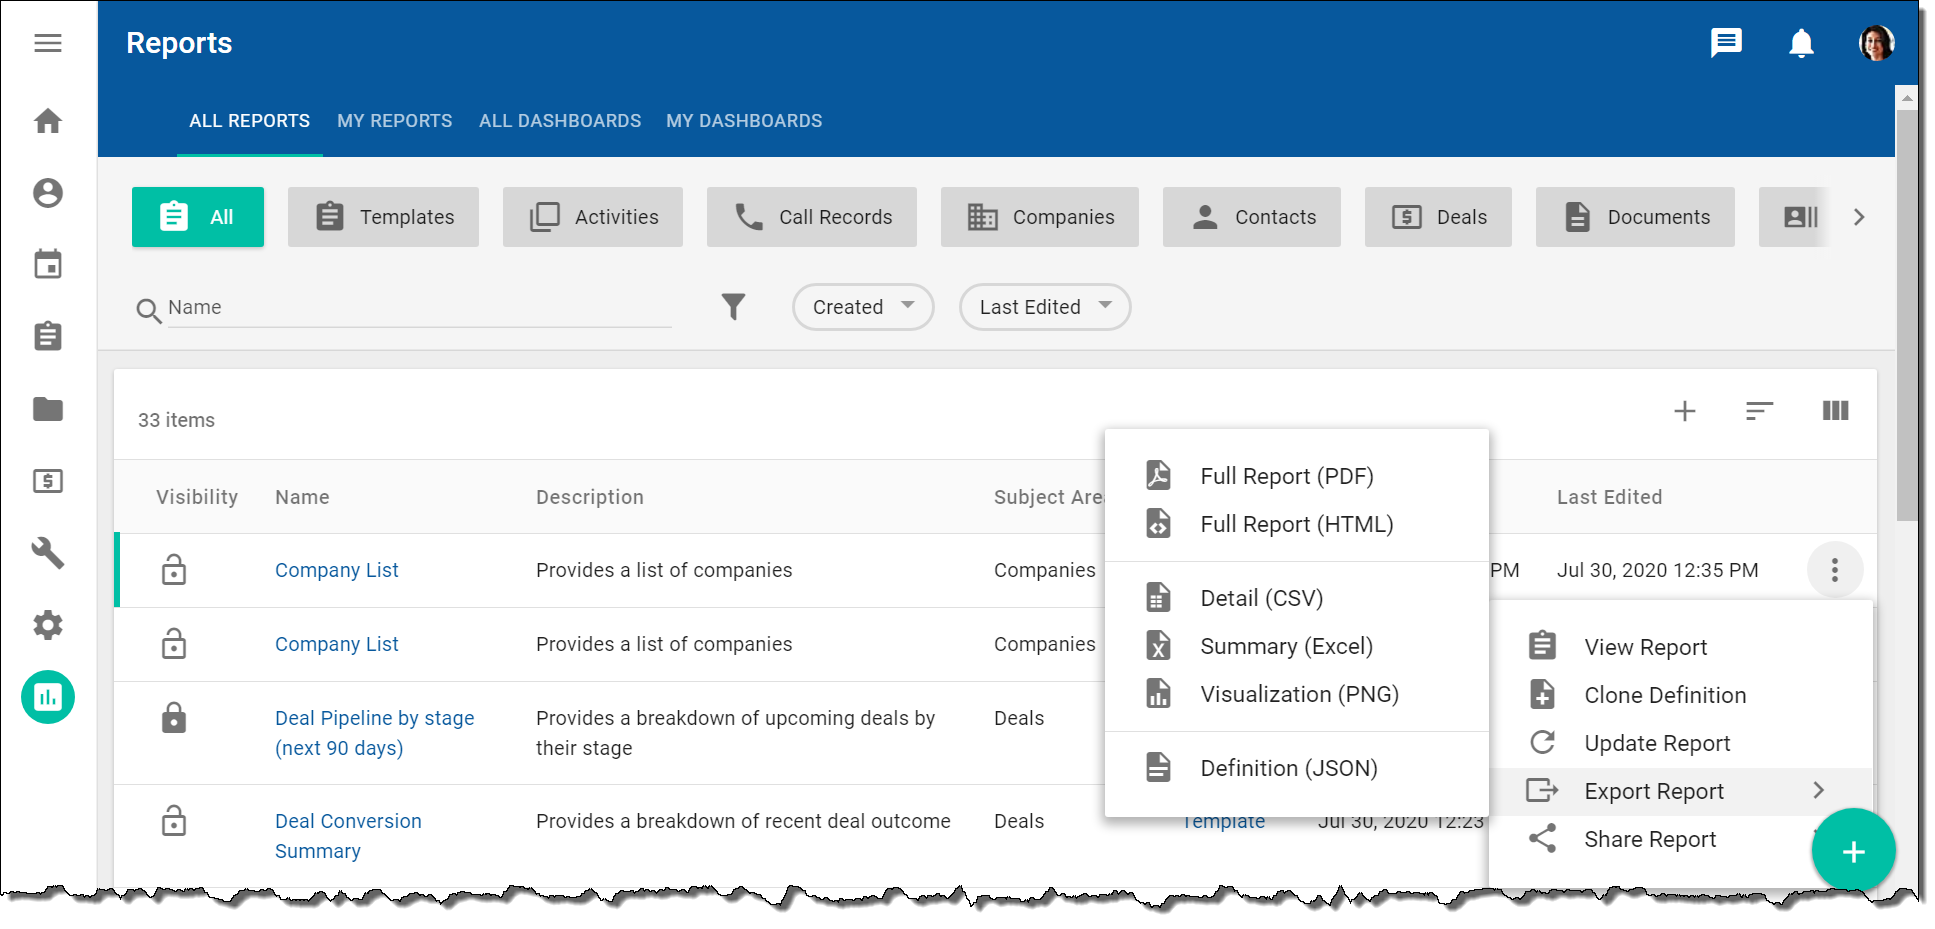Click the sort list icon
Image resolution: width=1935 pixels, height=929 pixels.
[x=1759, y=411]
